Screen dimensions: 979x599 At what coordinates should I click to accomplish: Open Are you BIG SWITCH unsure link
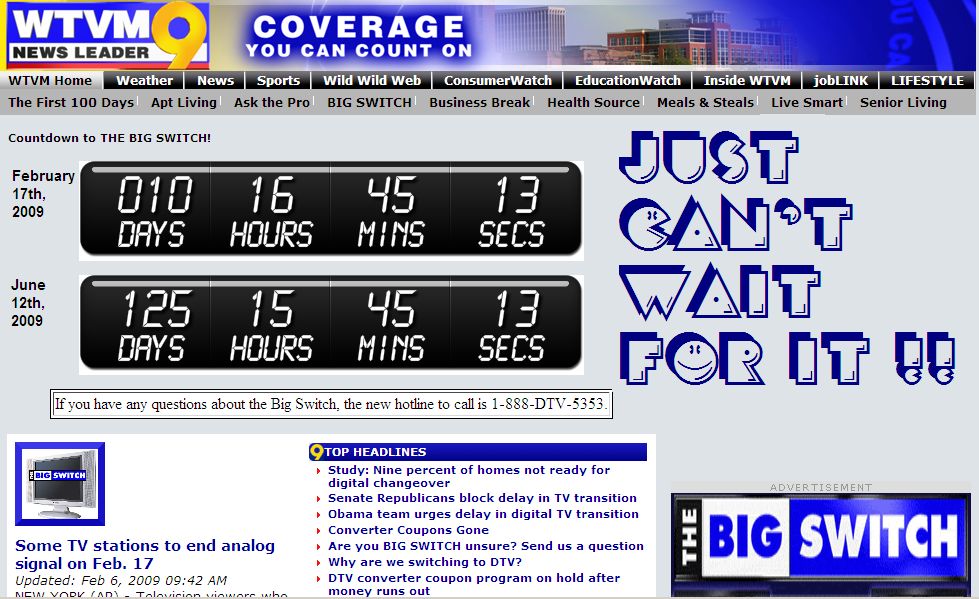click(486, 546)
